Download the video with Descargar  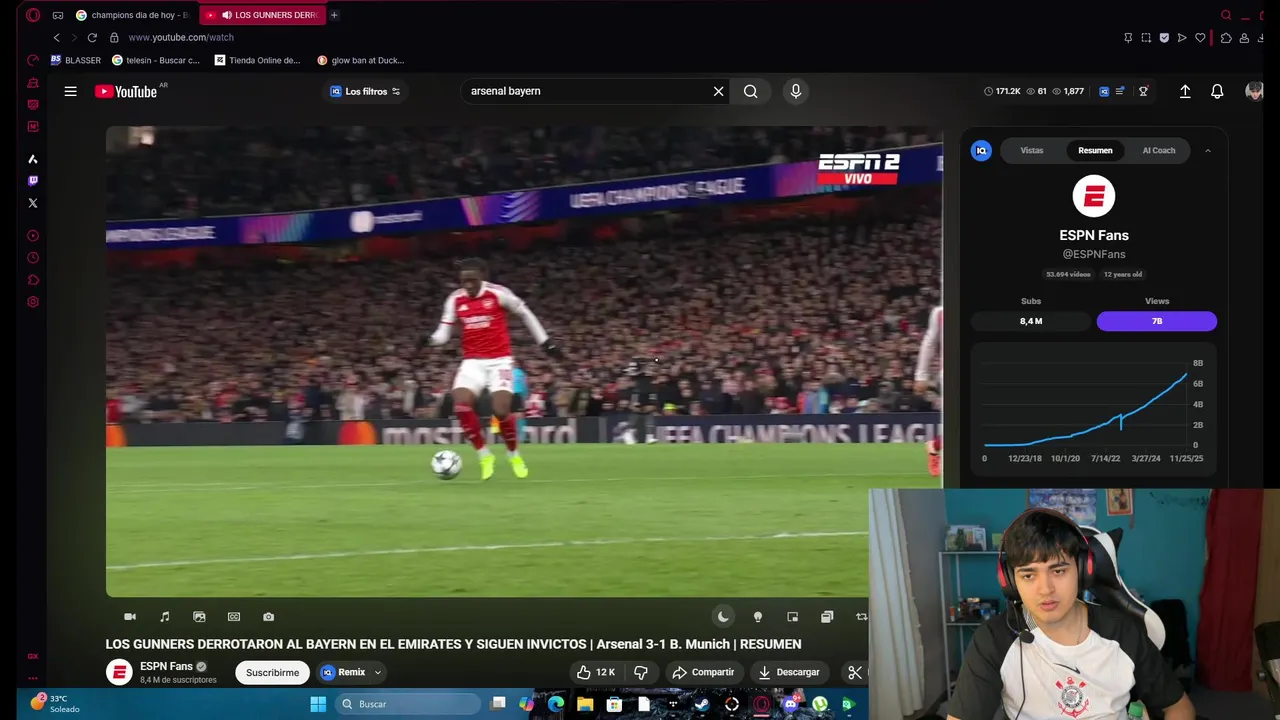(788, 672)
